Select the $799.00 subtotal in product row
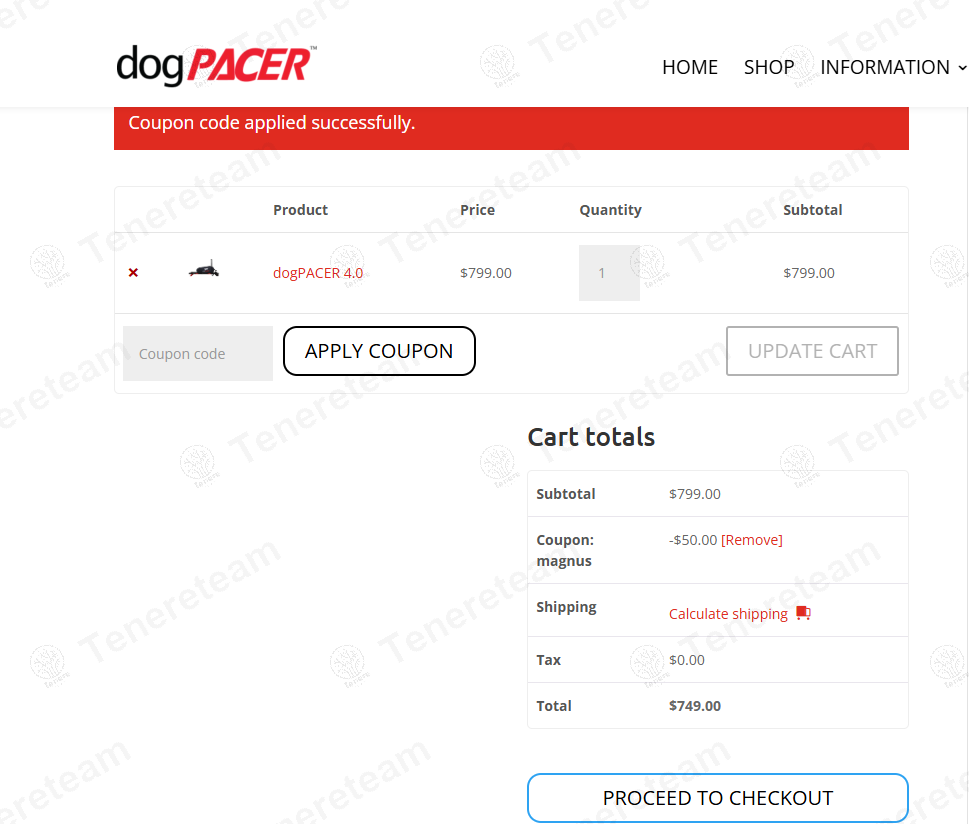 point(809,273)
